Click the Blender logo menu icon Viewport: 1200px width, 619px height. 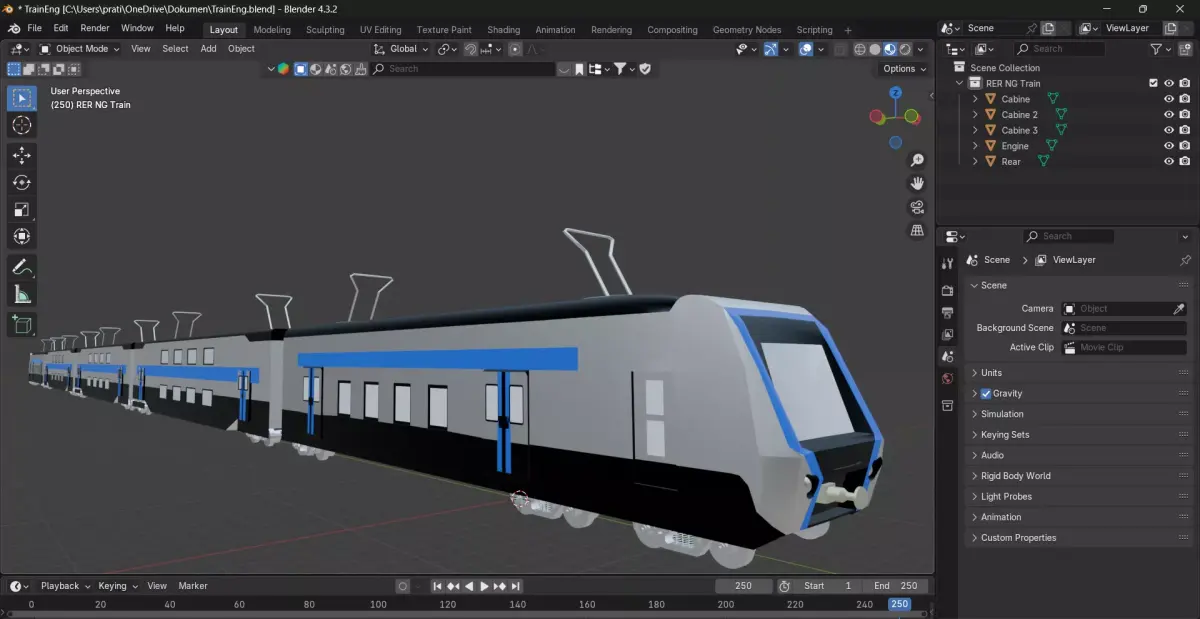pyautogui.click(x=13, y=28)
